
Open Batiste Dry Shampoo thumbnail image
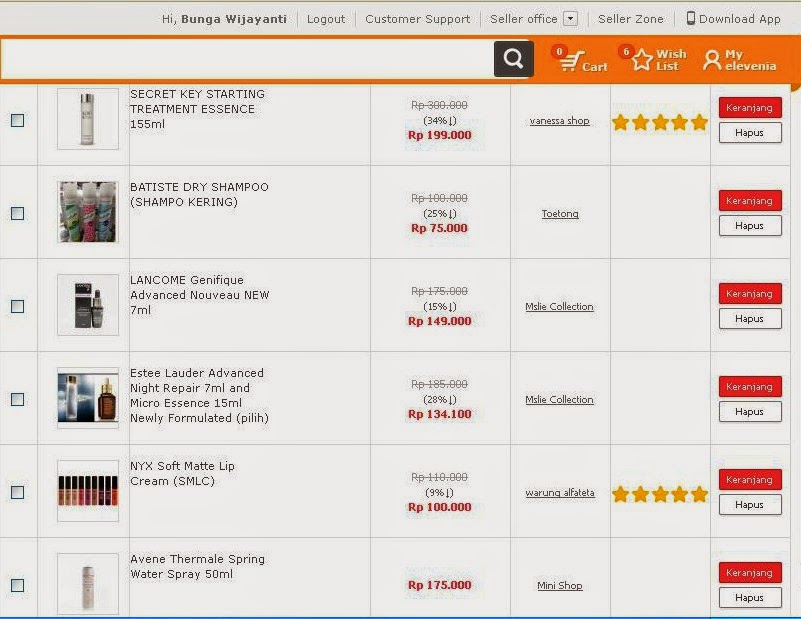click(x=88, y=212)
